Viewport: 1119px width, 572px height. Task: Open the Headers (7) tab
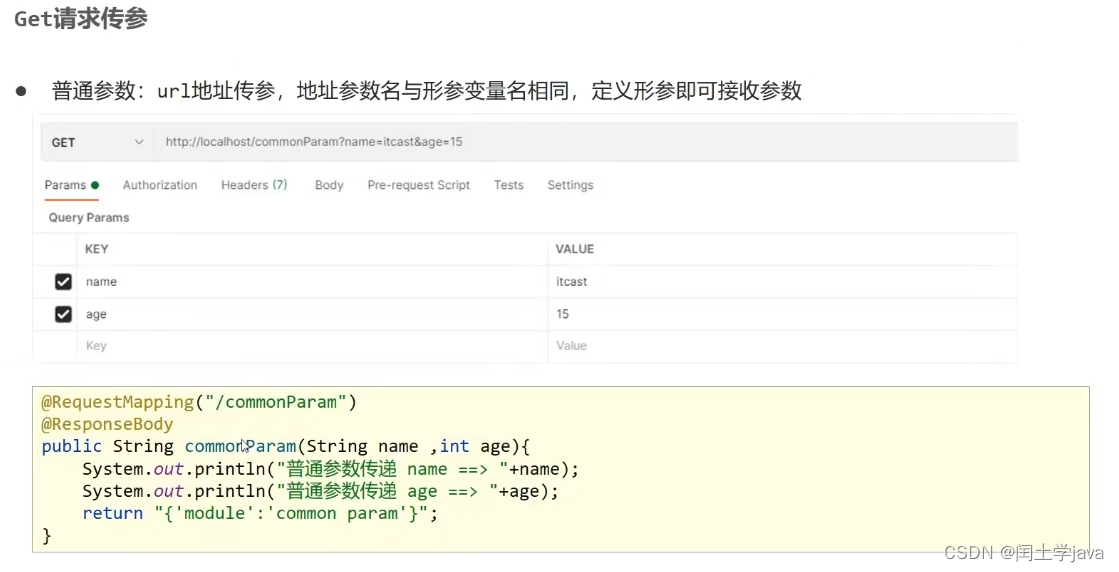(x=254, y=185)
